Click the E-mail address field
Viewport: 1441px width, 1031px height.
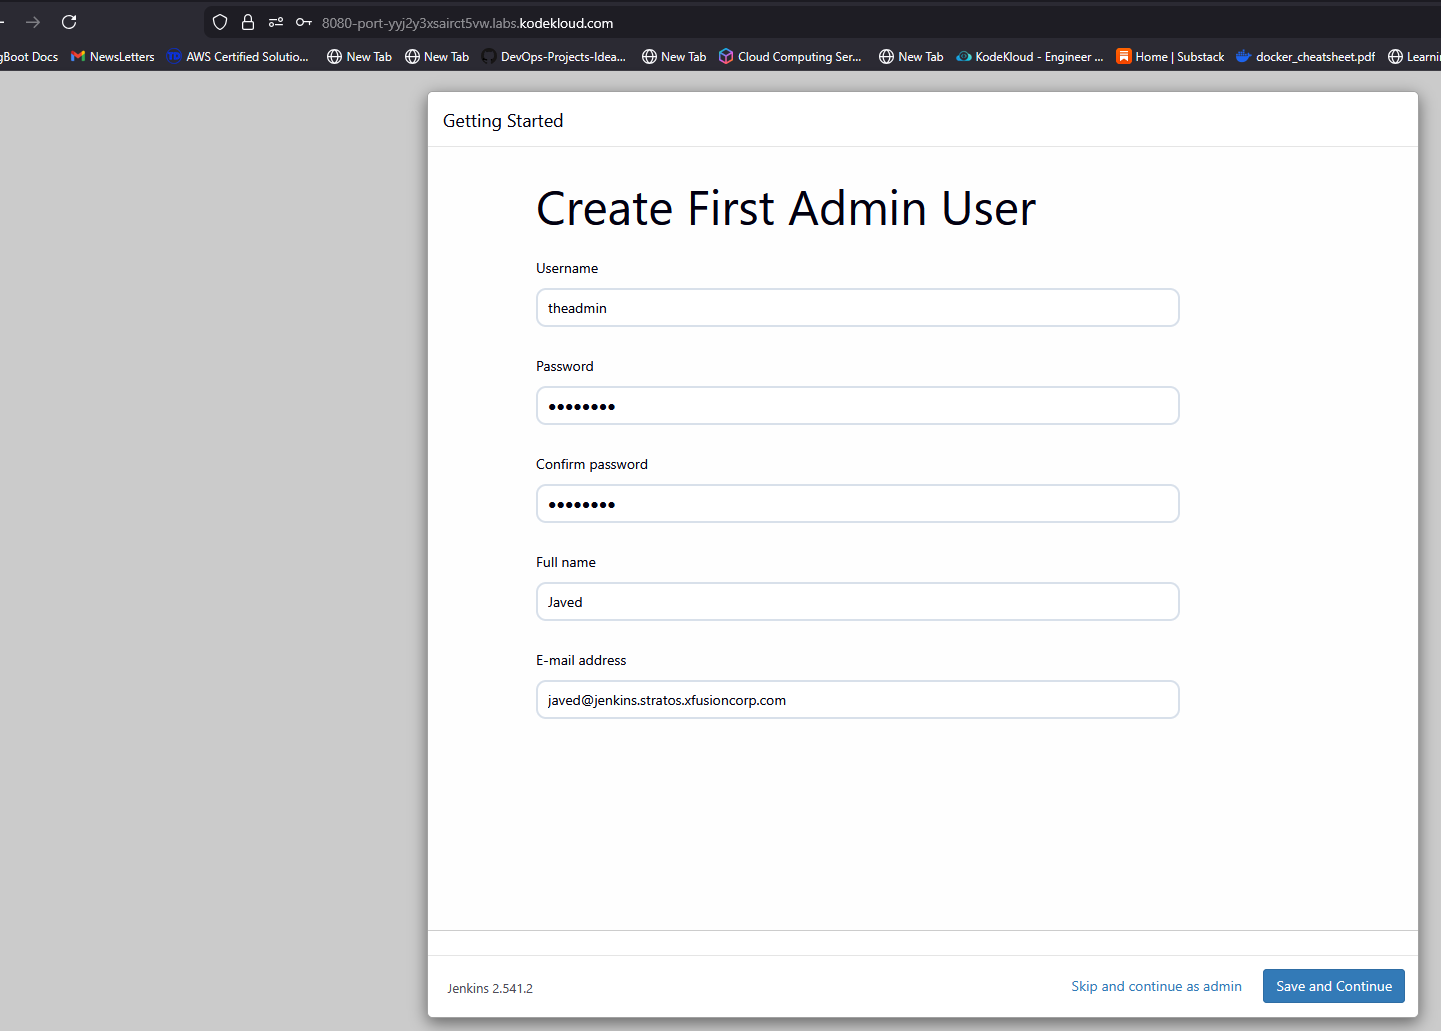click(857, 700)
